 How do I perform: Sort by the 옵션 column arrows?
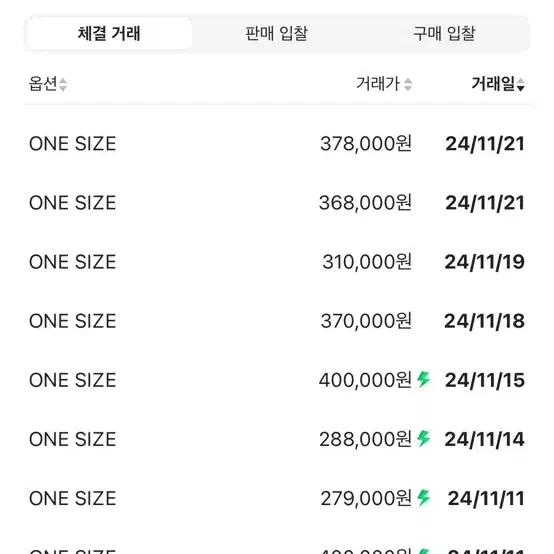(x=63, y=84)
